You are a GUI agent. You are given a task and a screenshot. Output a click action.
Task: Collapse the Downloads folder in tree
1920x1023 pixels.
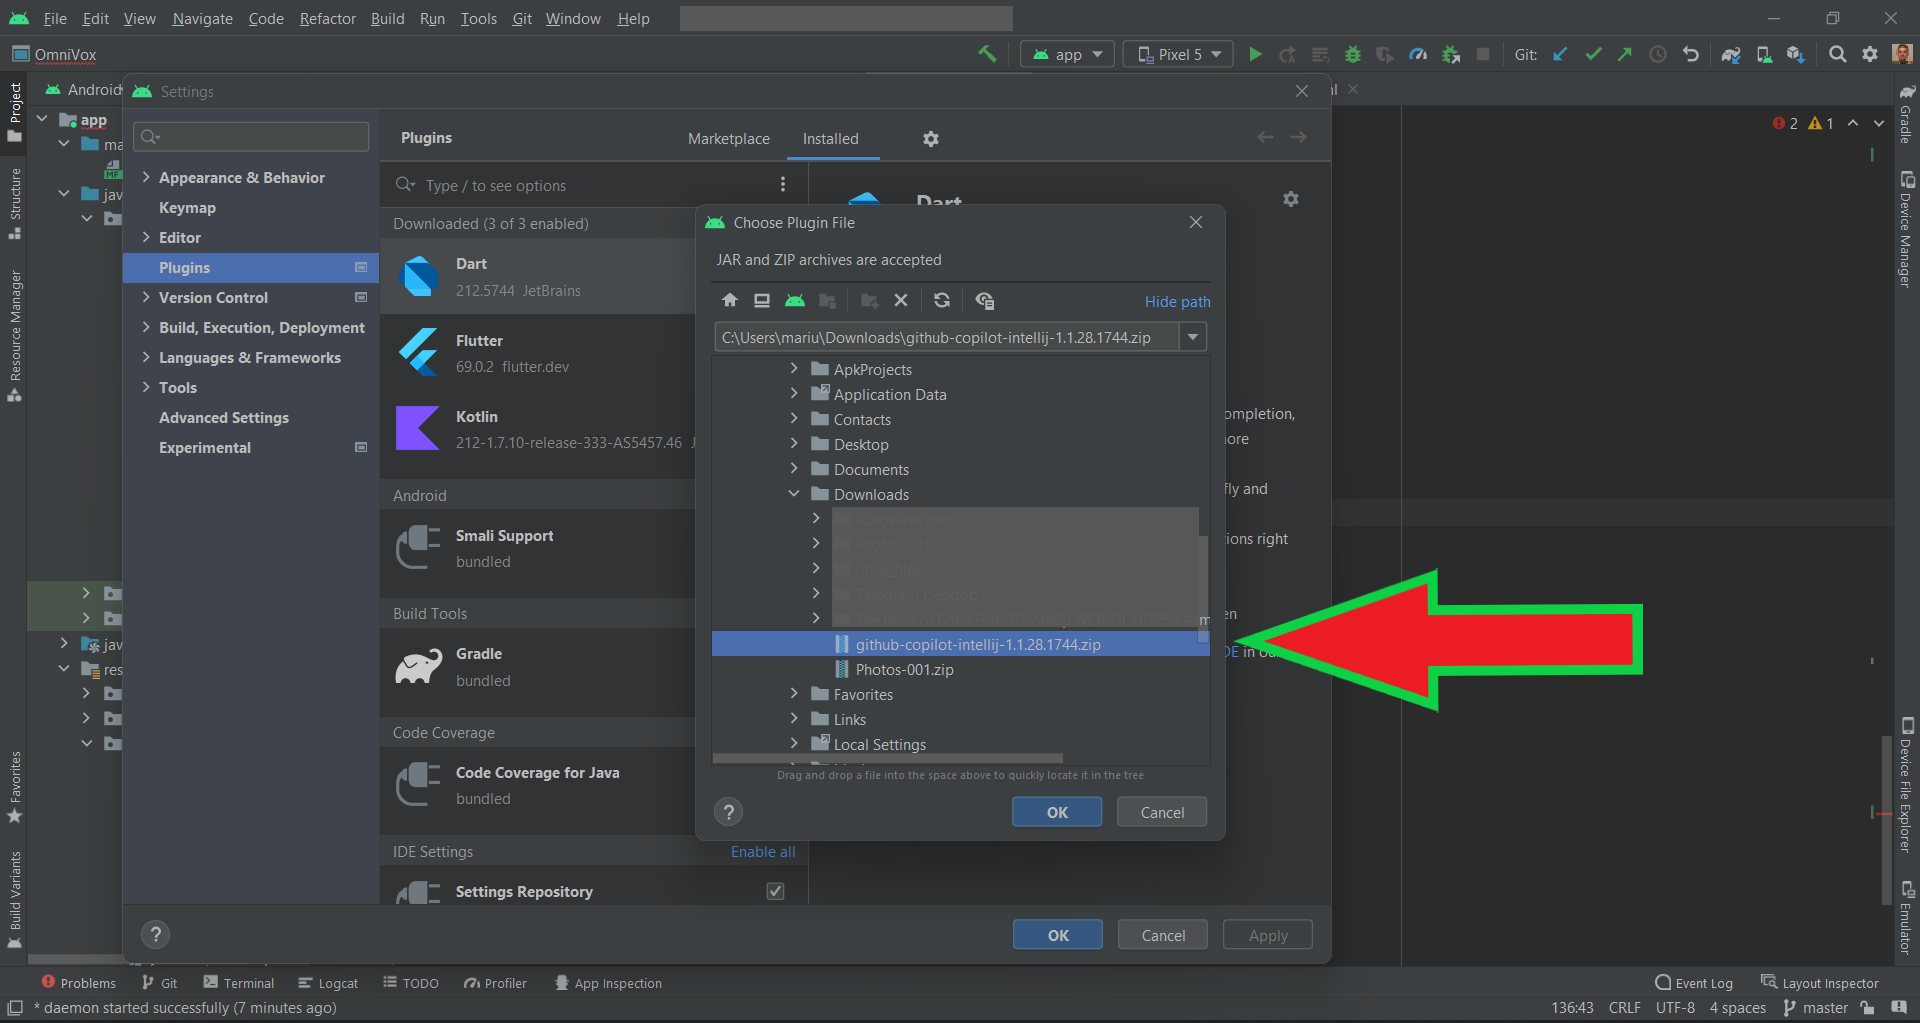[x=794, y=494]
